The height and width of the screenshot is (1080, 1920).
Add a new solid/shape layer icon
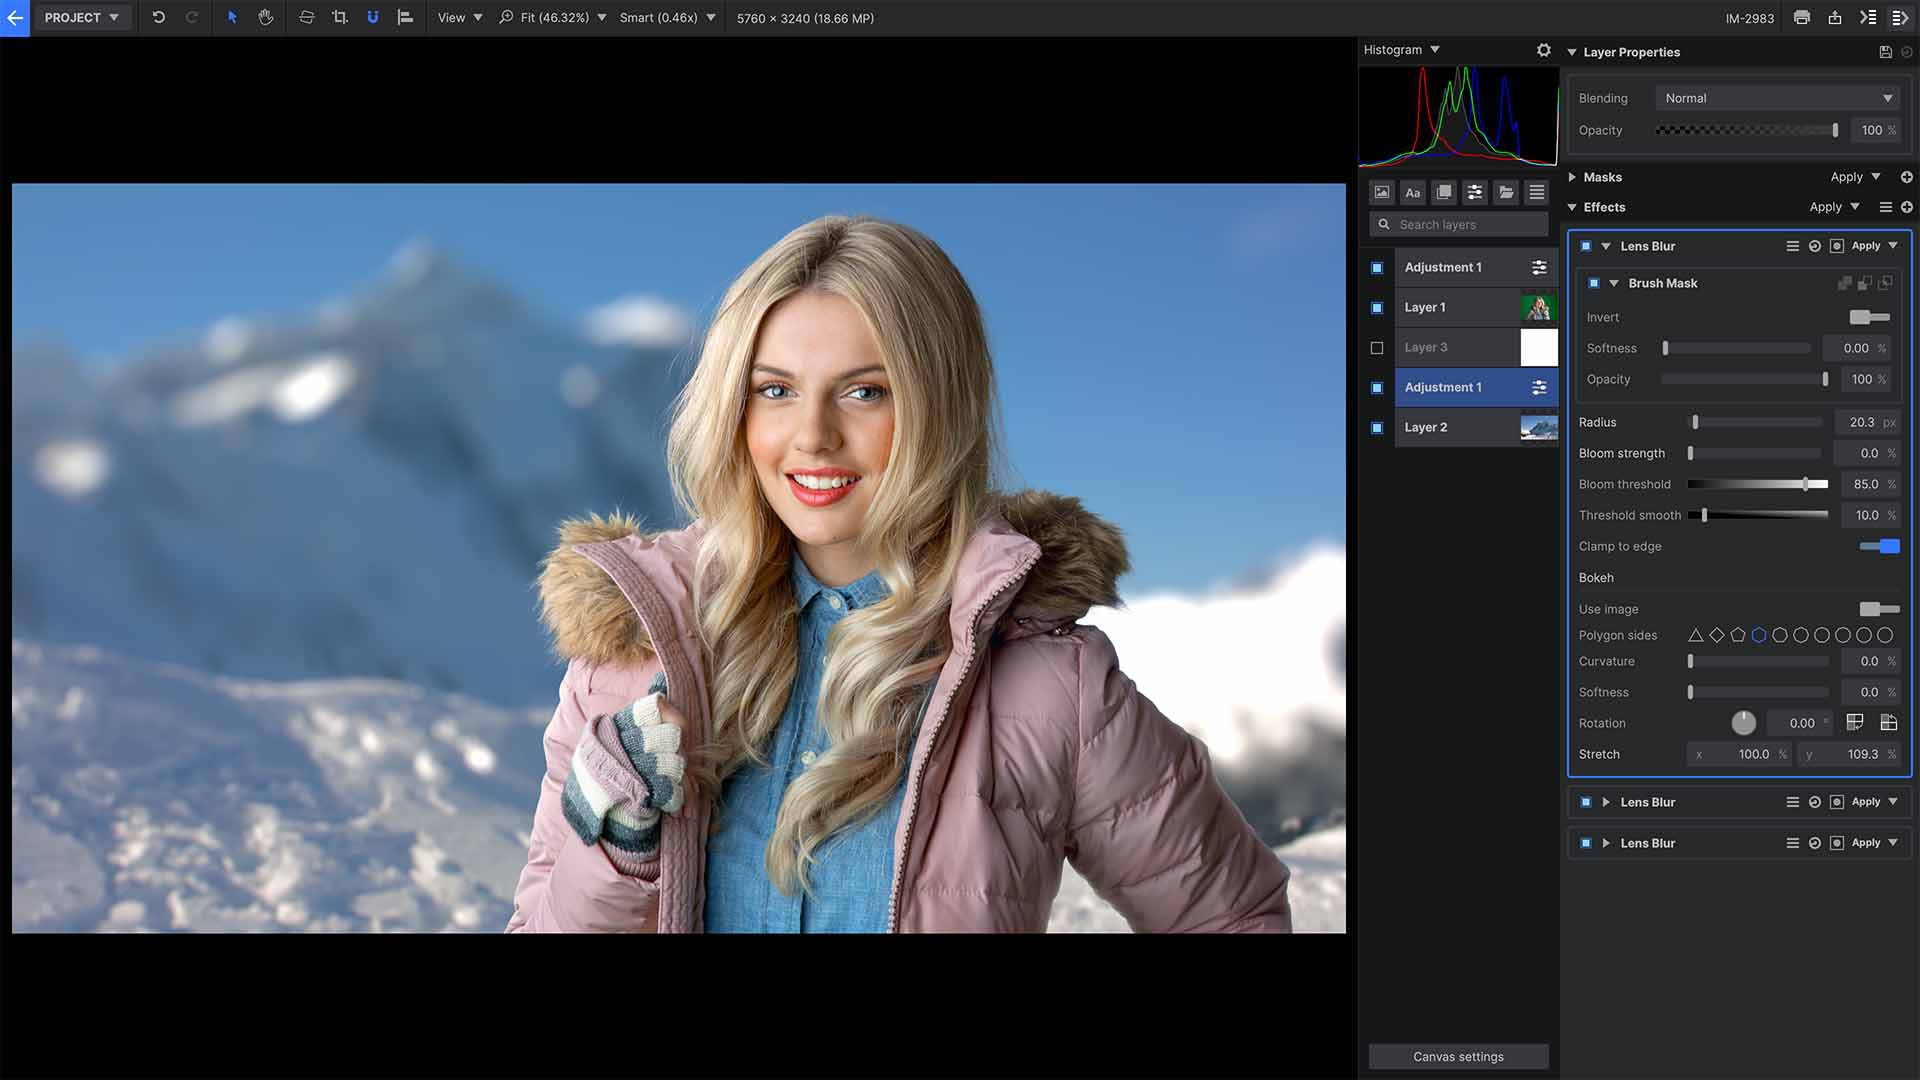1444,192
